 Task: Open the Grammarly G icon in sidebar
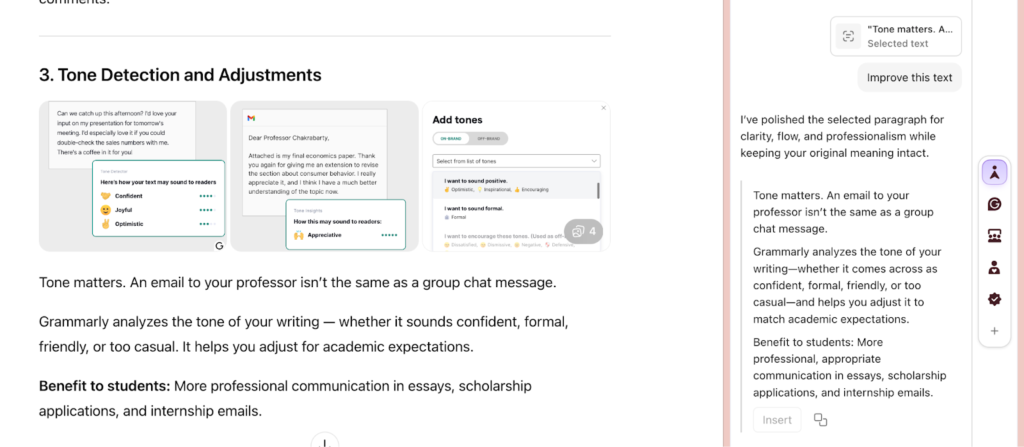[x=994, y=205]
